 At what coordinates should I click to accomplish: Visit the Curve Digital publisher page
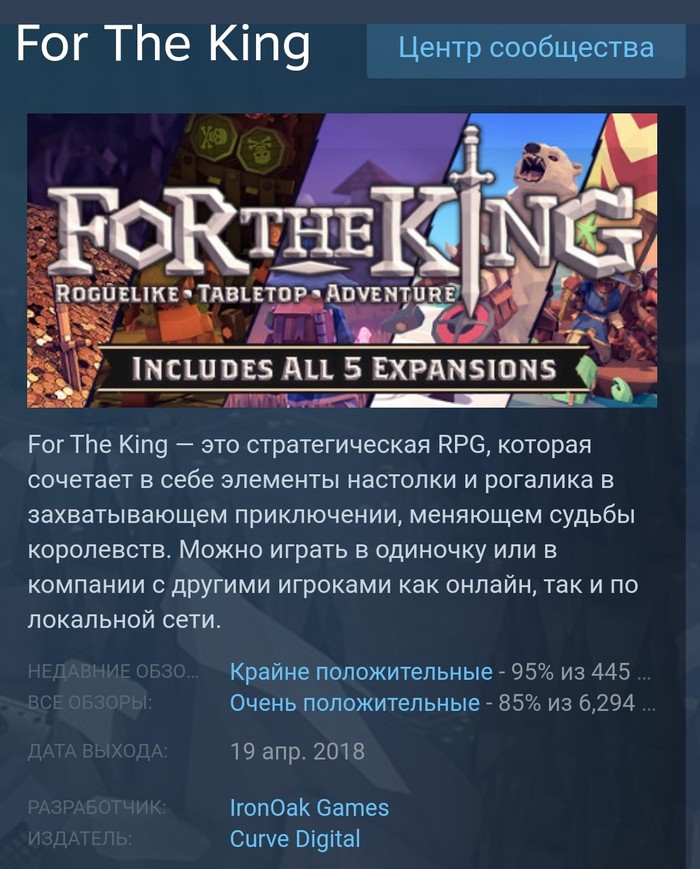295,839
